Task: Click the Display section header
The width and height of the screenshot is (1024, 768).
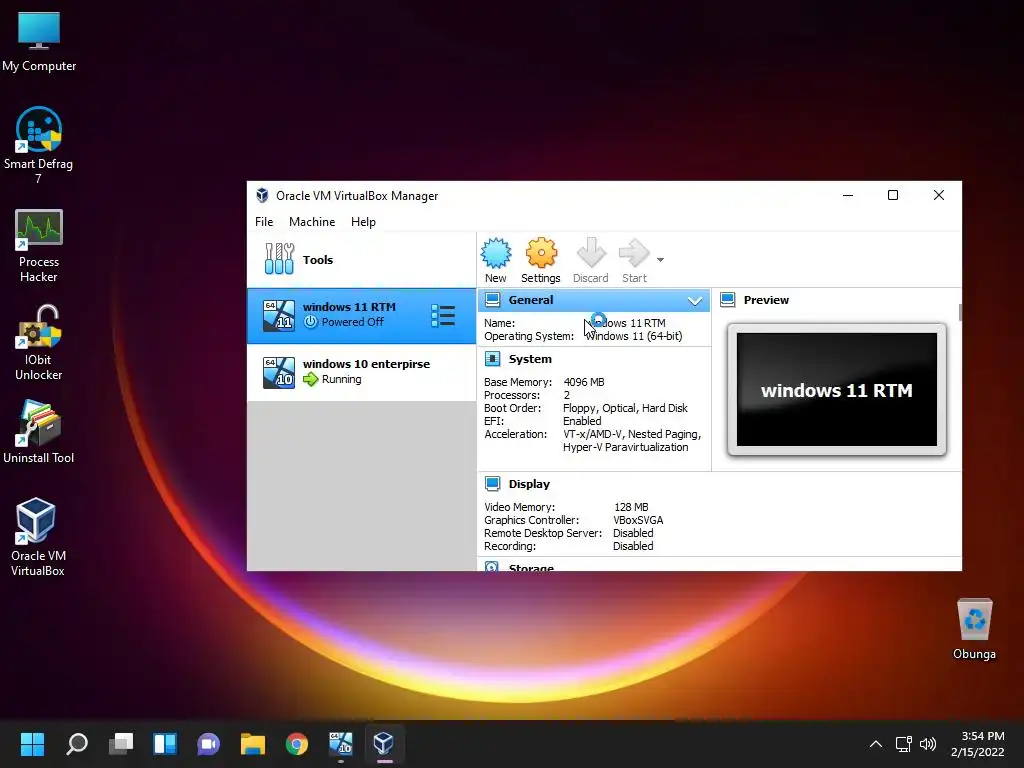Action: (529, 484)
